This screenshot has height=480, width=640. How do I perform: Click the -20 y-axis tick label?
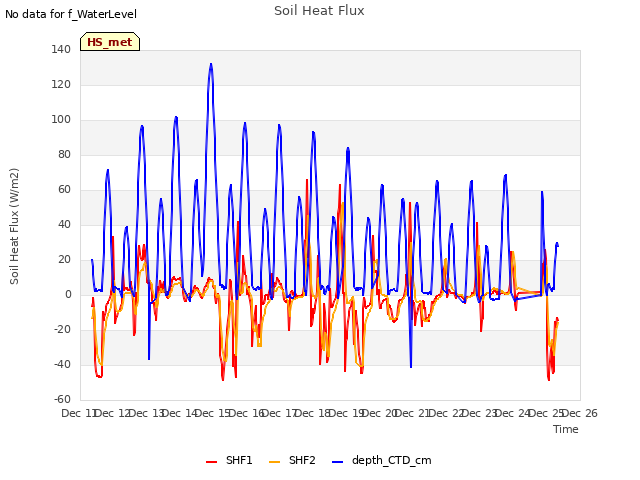pos(62,329)
